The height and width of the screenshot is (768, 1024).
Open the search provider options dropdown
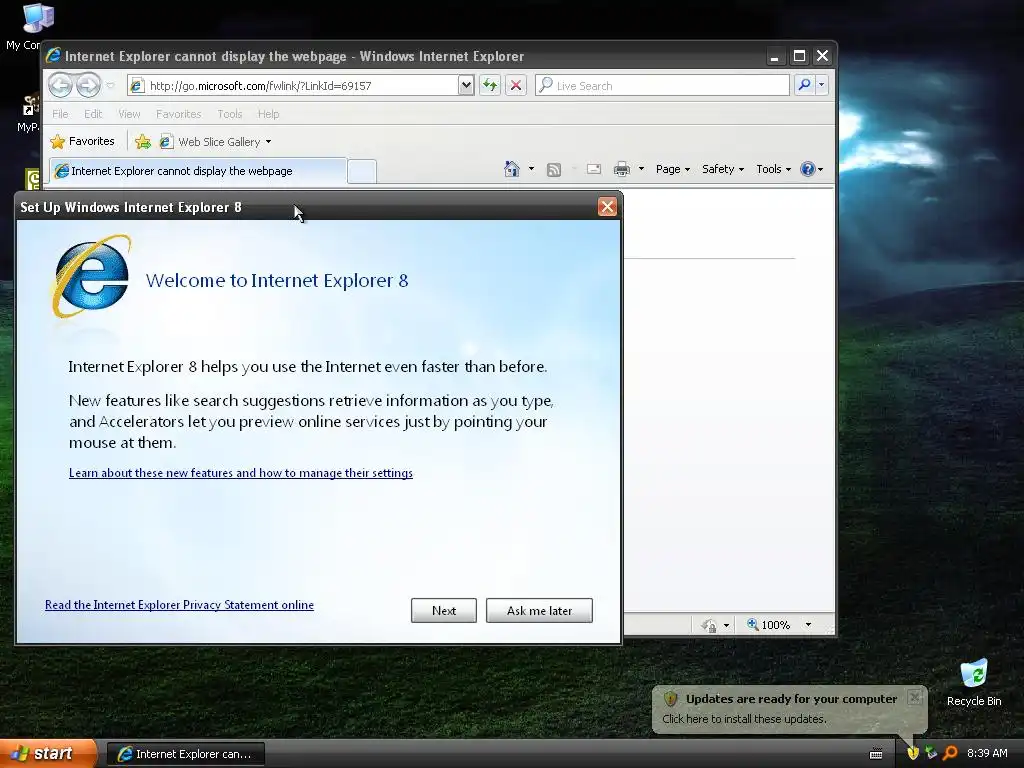pyautogui.click(x=822, y=85)
